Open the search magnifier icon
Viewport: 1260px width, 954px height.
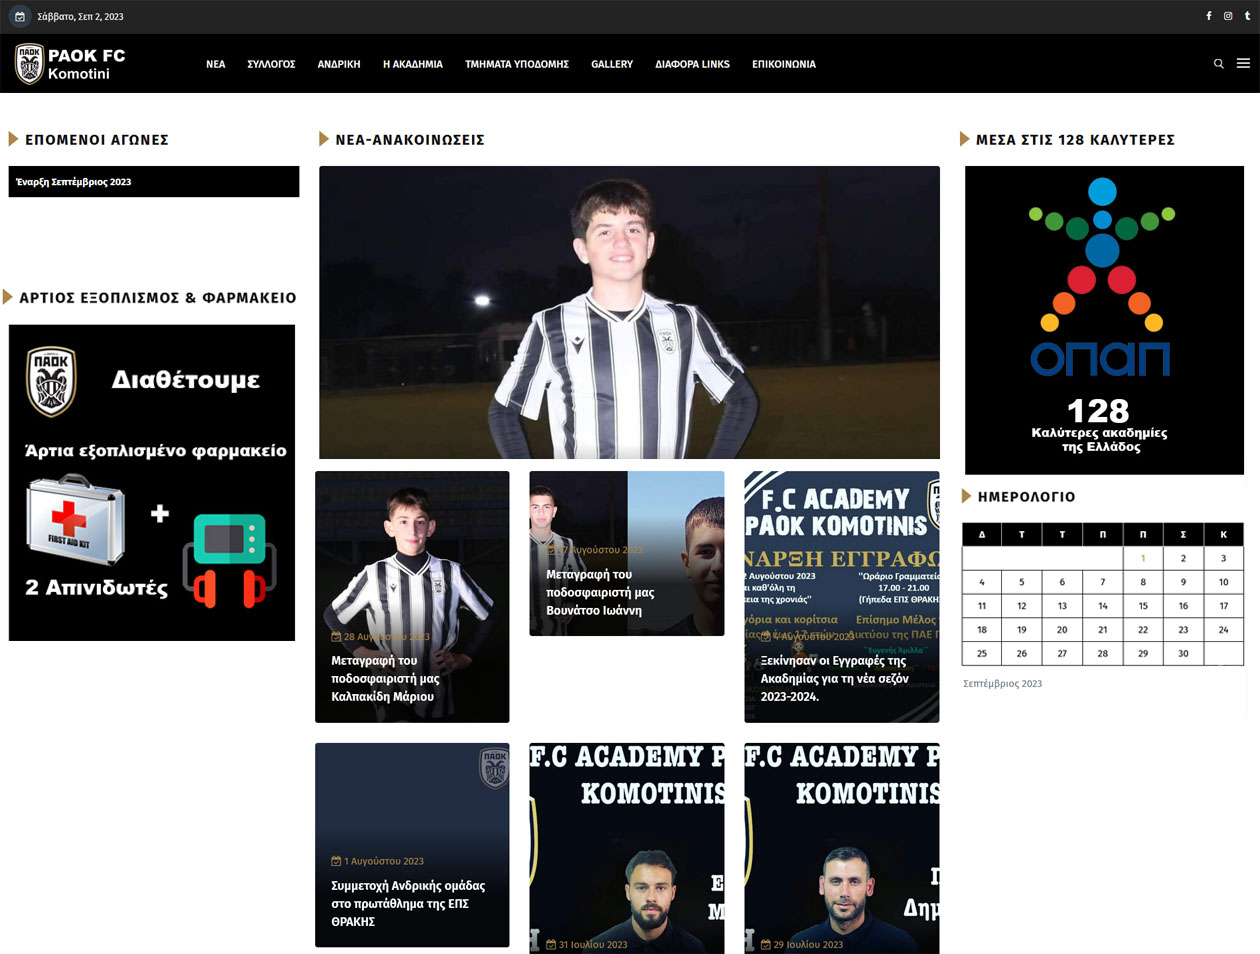coord(1218,64)
